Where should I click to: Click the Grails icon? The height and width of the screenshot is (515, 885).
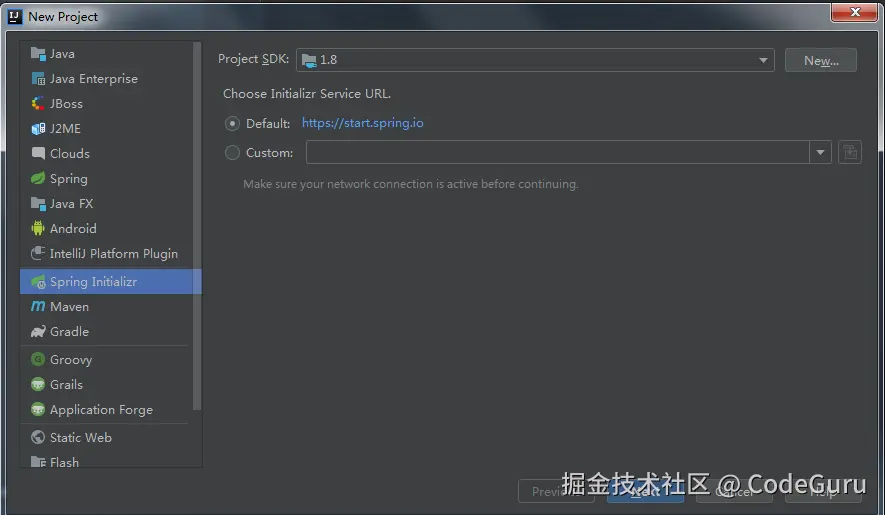coord(38,385)
